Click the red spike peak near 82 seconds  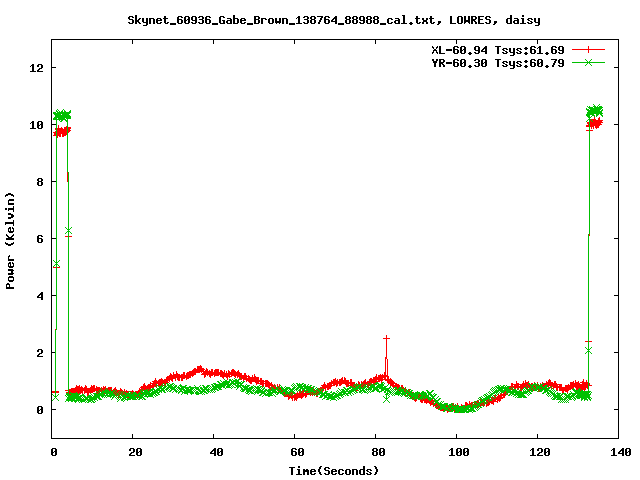coord(387,338)
